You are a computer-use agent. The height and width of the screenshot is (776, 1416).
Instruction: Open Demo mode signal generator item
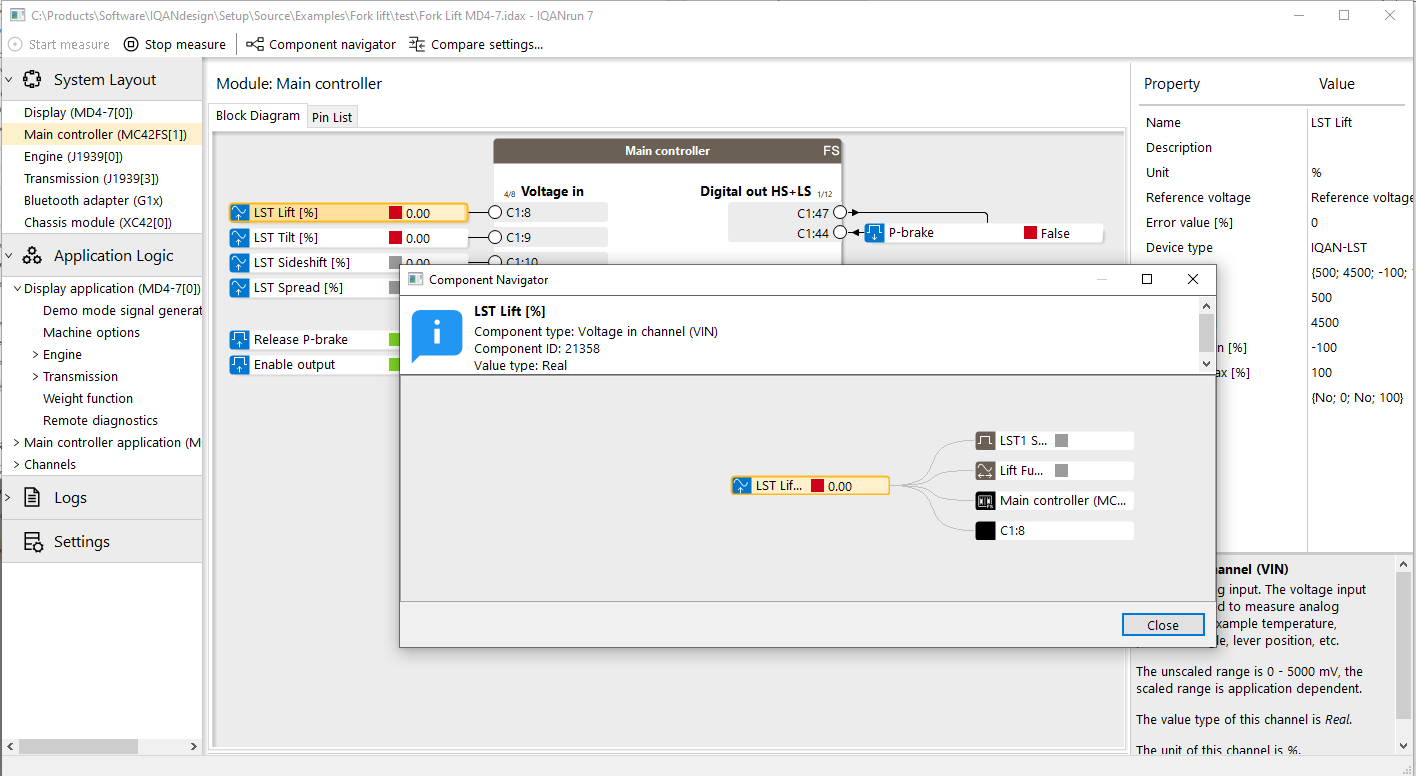(122, 311)
